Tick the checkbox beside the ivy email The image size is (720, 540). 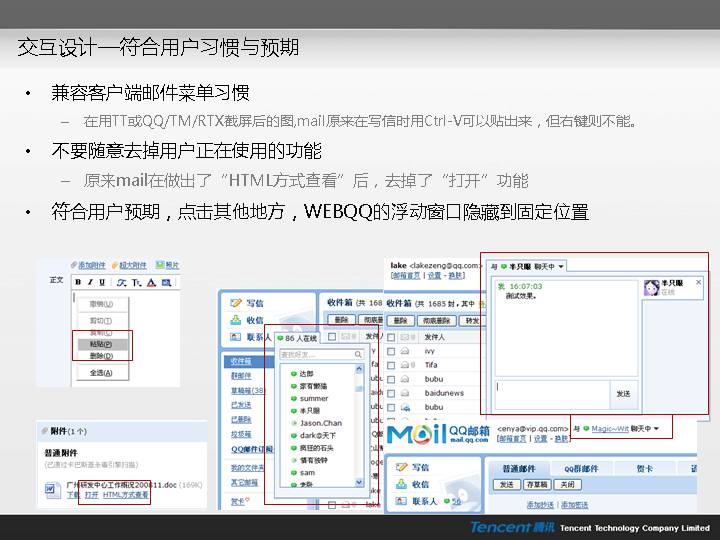[391, 352]
